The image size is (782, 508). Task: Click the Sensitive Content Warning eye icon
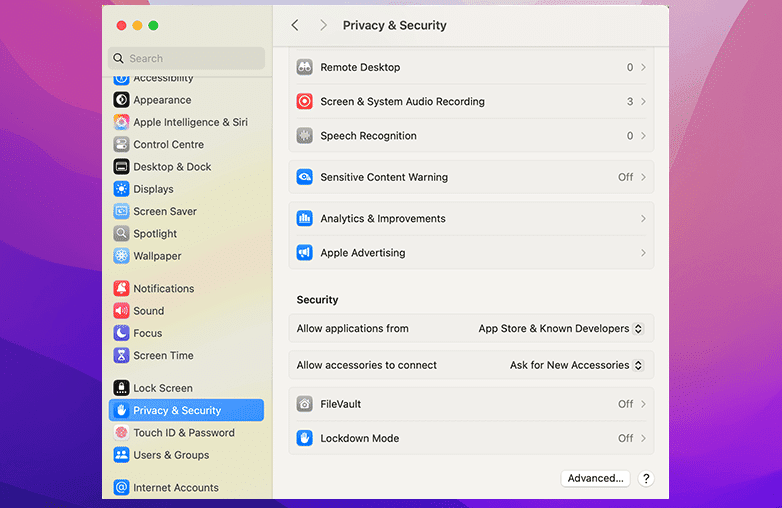(x=305, y=177)
